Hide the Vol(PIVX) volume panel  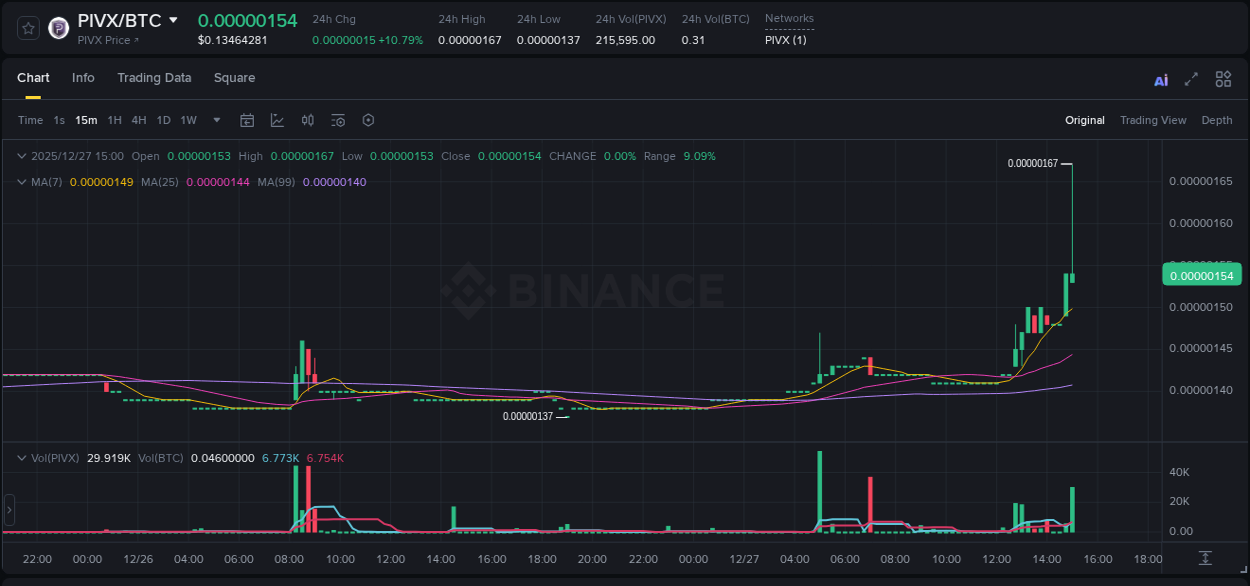pos(21,458)
